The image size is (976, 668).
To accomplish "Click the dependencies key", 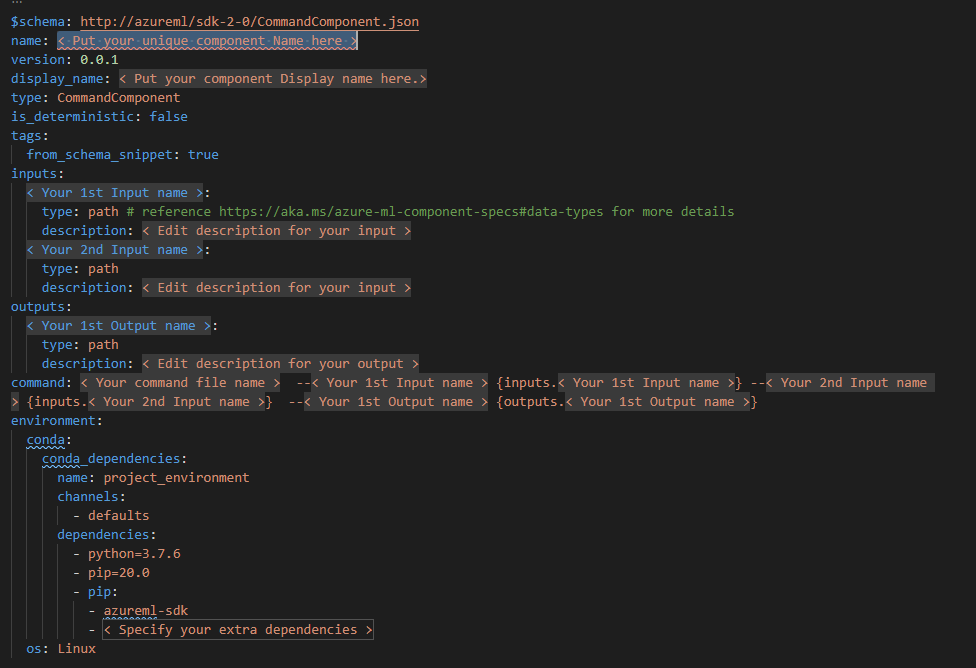I will click(x=103, y=535).
